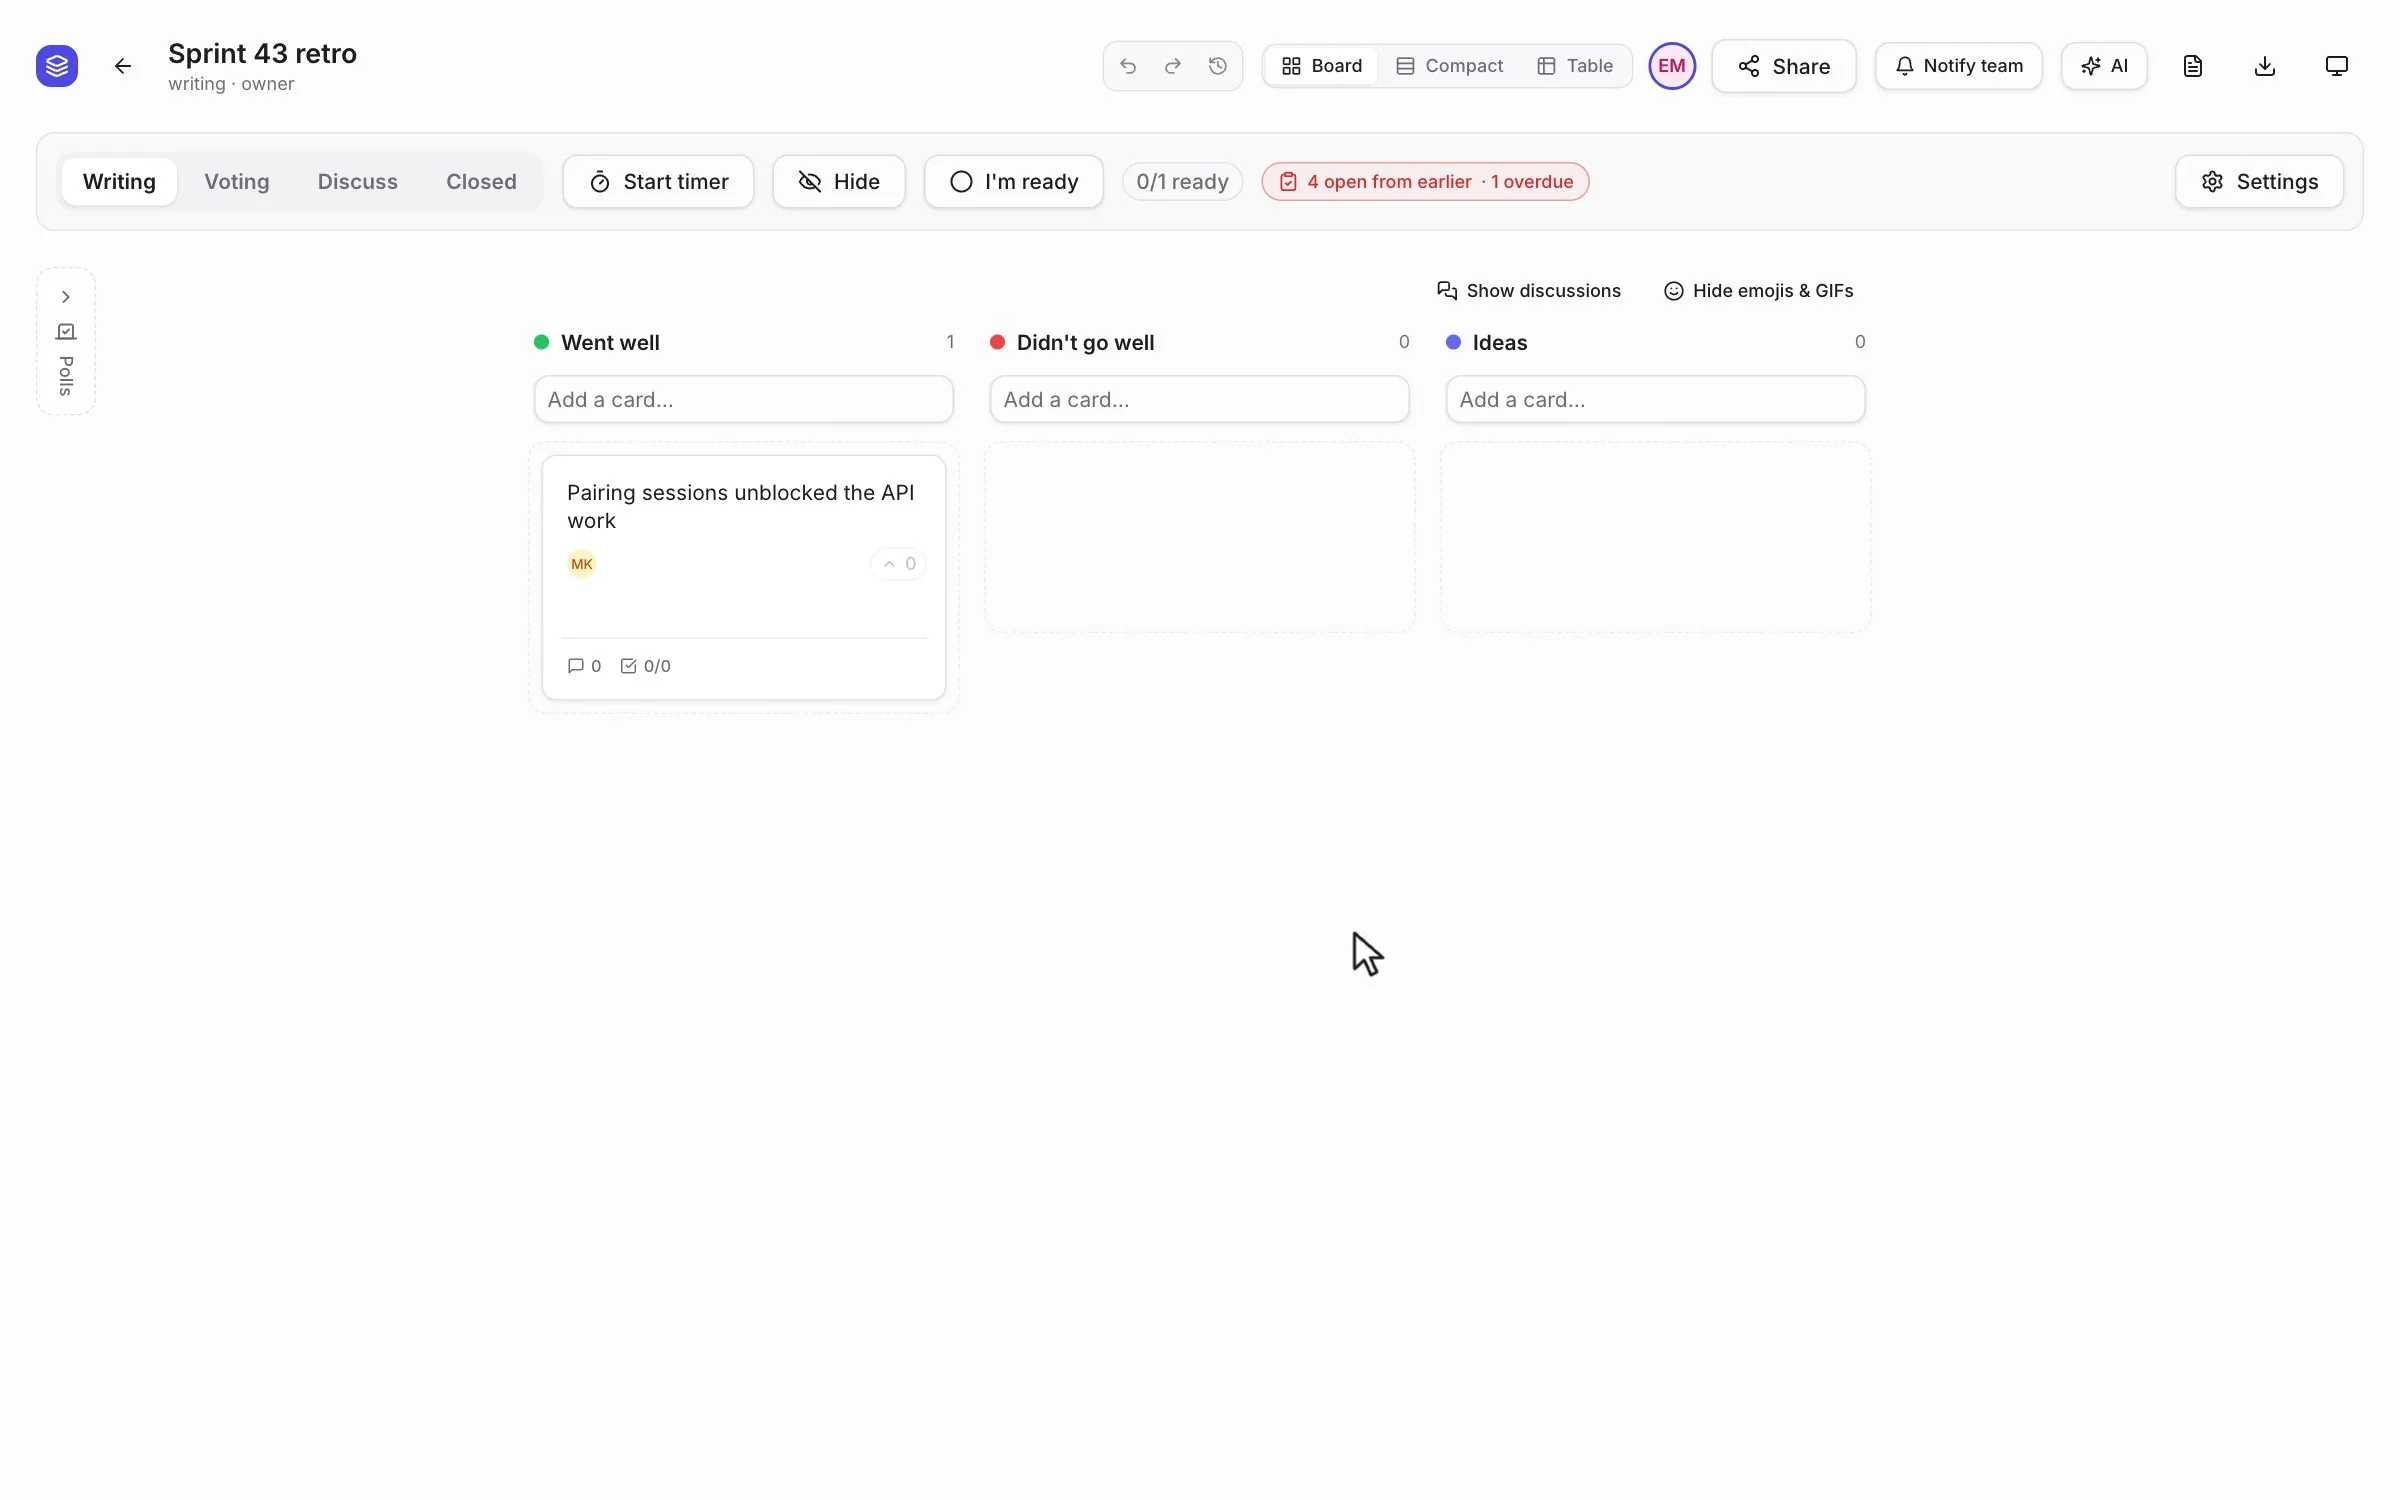Undo the last action

pyautogui.click(x=1128, y=66)
